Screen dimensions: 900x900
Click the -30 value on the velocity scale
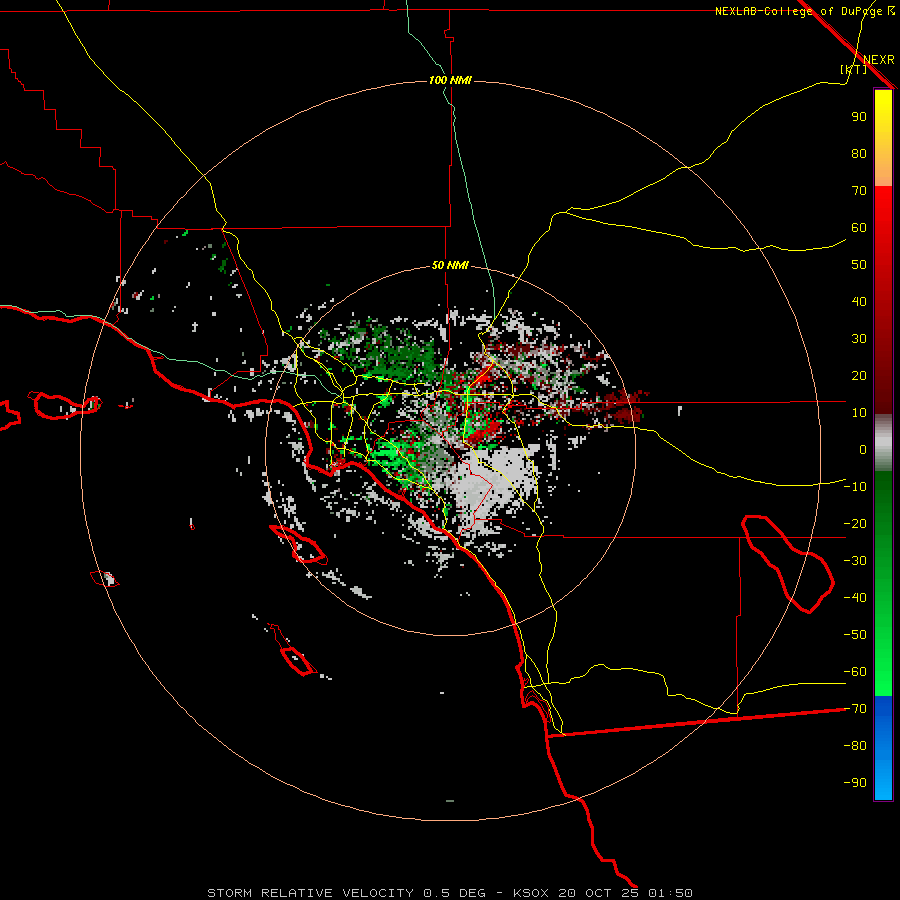pyautogui.click(x=855, y=561)
